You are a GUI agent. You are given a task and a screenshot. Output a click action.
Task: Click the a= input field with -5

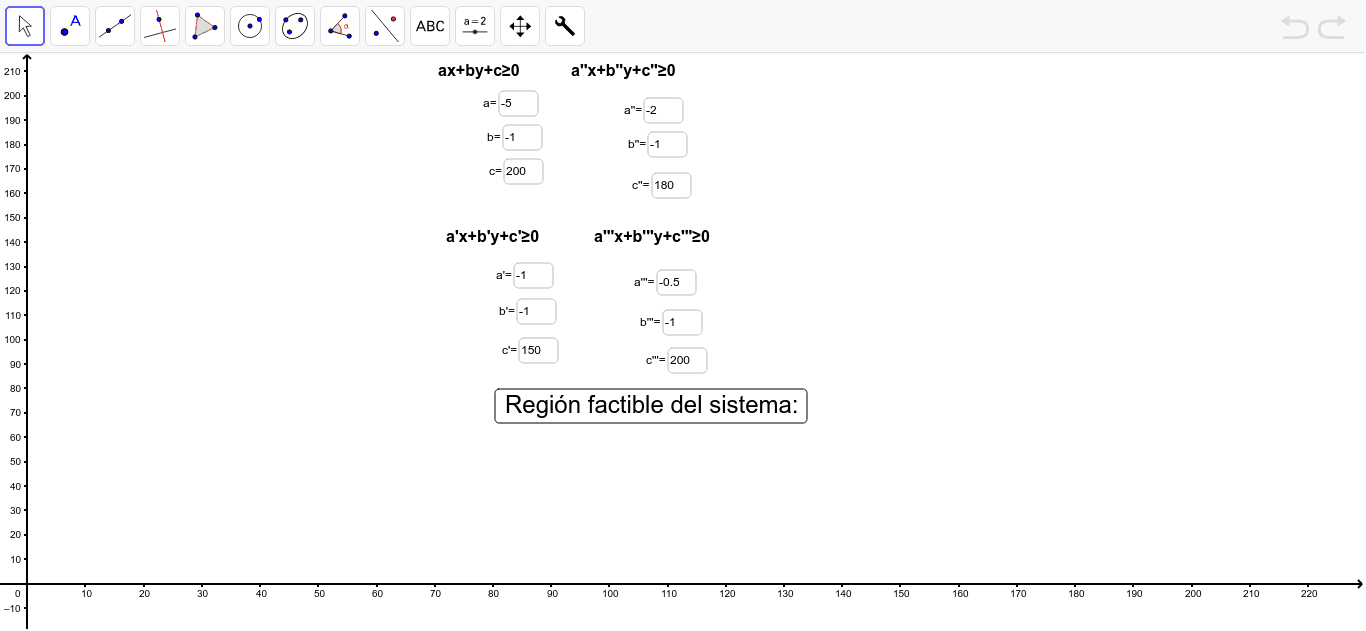click(519, 103)
